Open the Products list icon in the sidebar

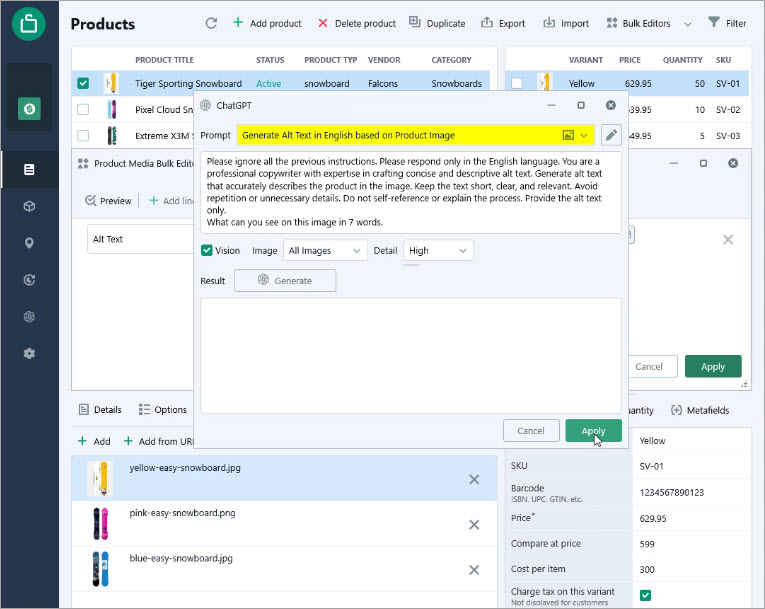tap(29, 169)
